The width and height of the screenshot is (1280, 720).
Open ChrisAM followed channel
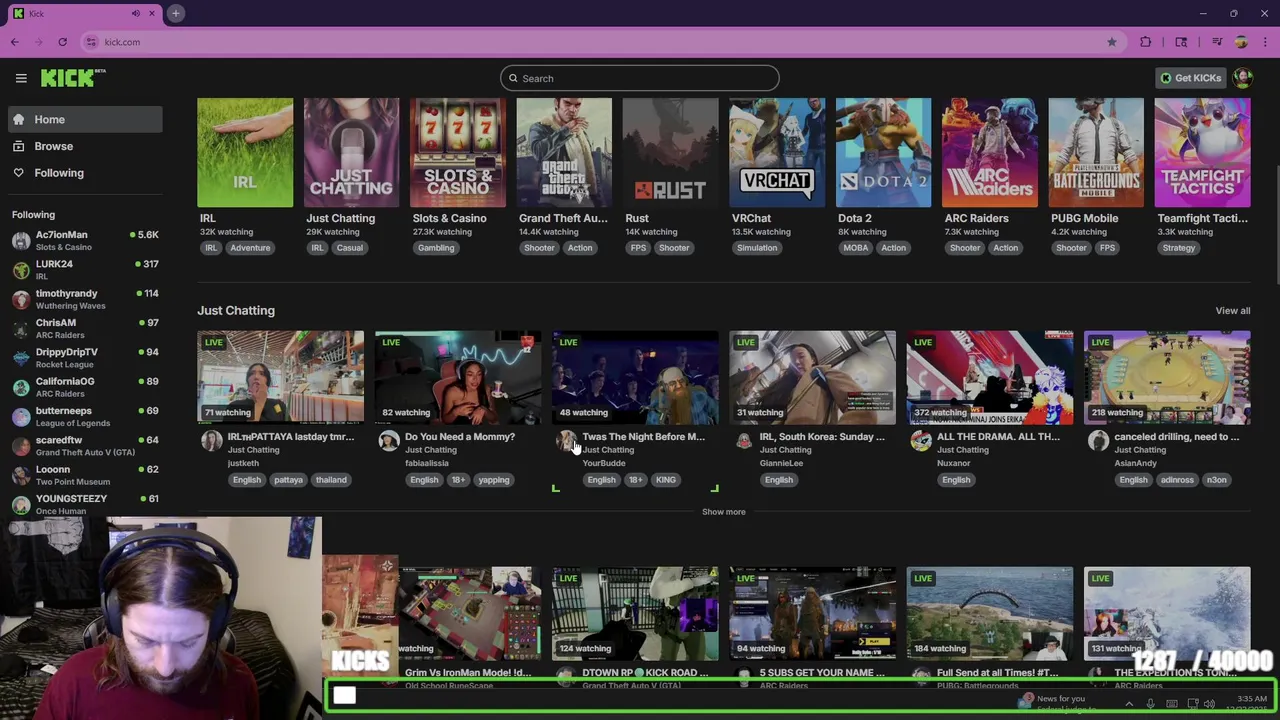click(85, 328)
